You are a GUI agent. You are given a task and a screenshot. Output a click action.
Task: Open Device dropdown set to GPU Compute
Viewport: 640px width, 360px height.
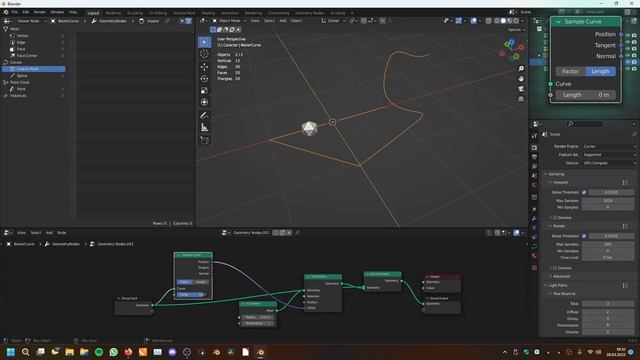click(x=609, y=163)
